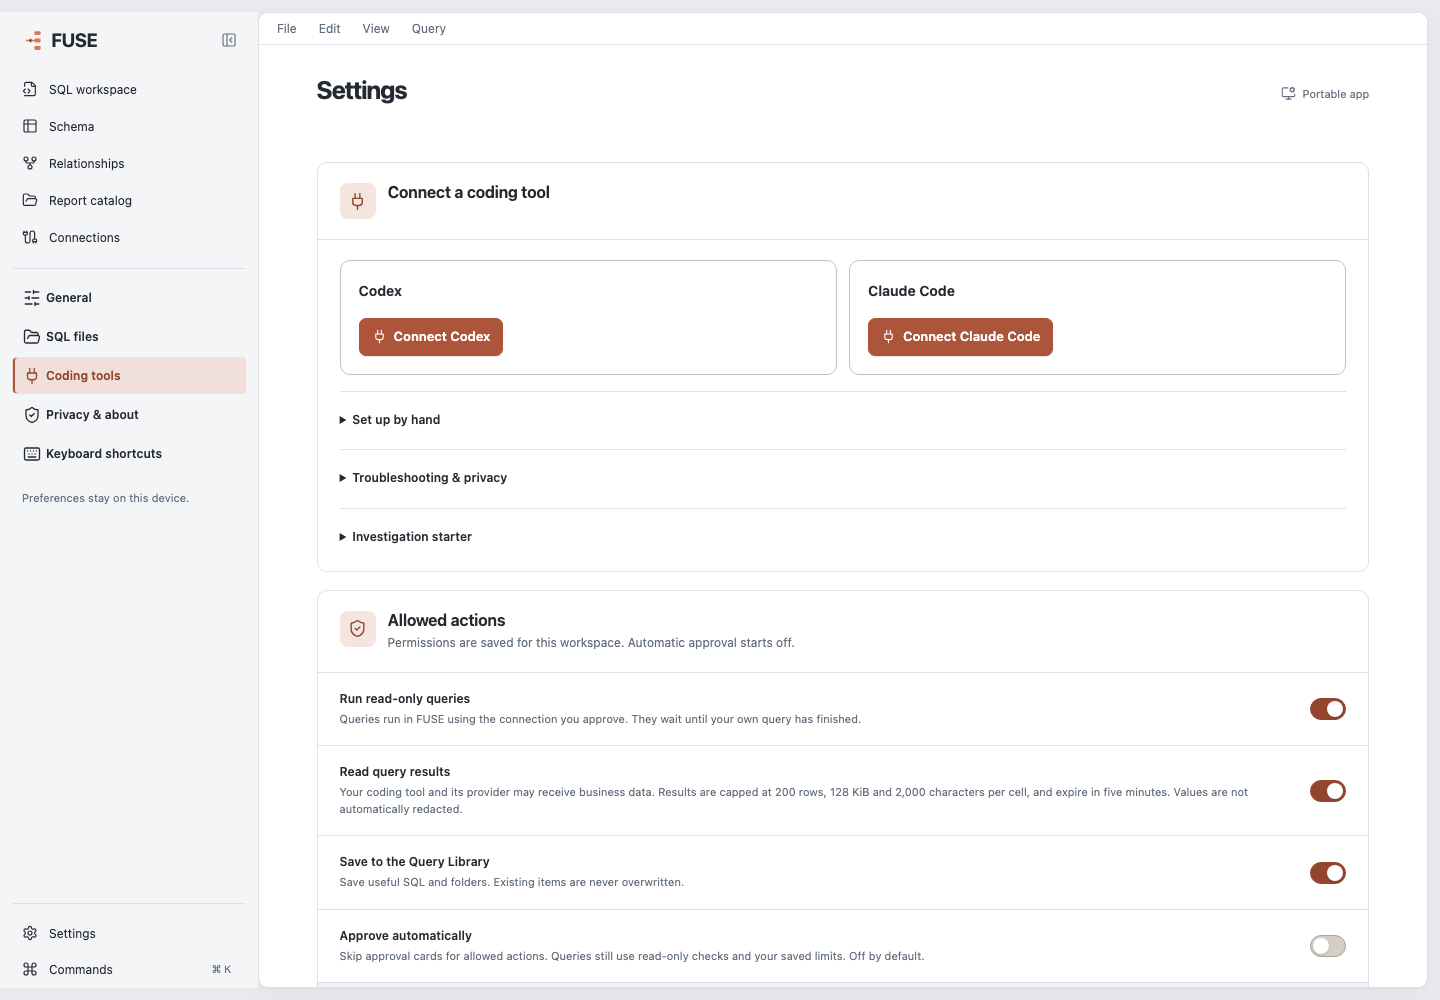The image size is (1440, 1000).
Task: Collapse the sidebar with the panel icon
Action: 229,40
